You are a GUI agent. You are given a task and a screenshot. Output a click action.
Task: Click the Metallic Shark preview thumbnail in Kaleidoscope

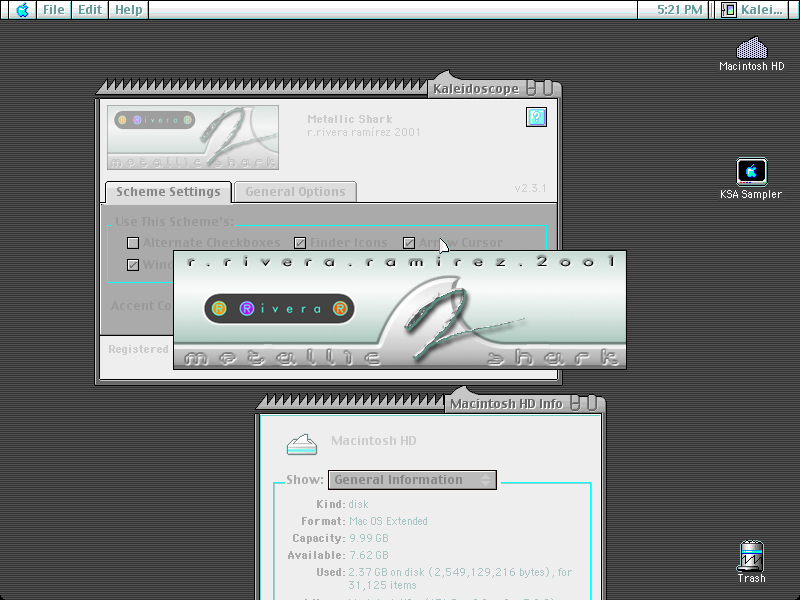(x=193, y=137)
